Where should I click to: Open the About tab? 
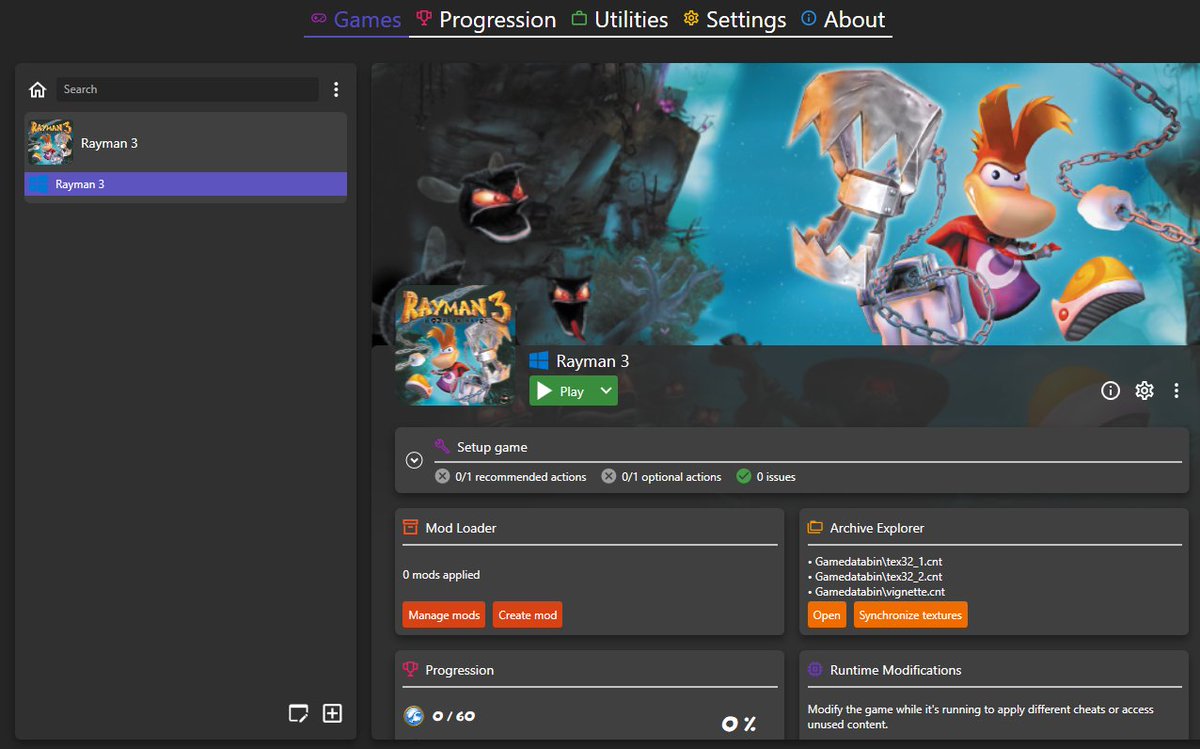(843, 19)
